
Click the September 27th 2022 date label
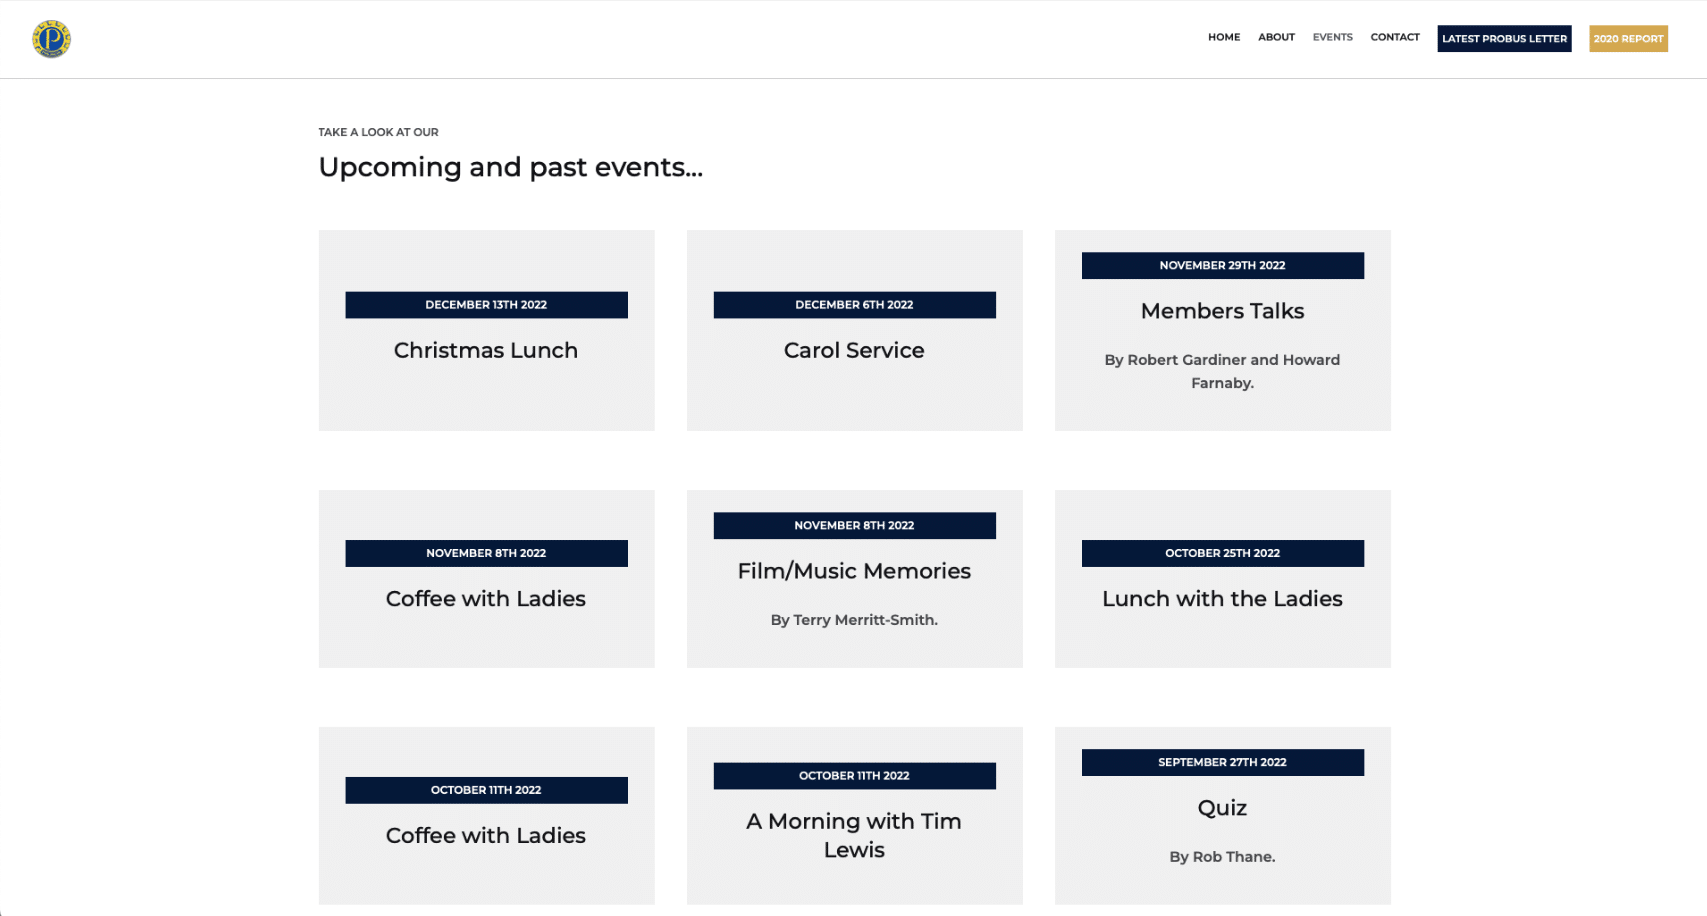(1222, 762)
